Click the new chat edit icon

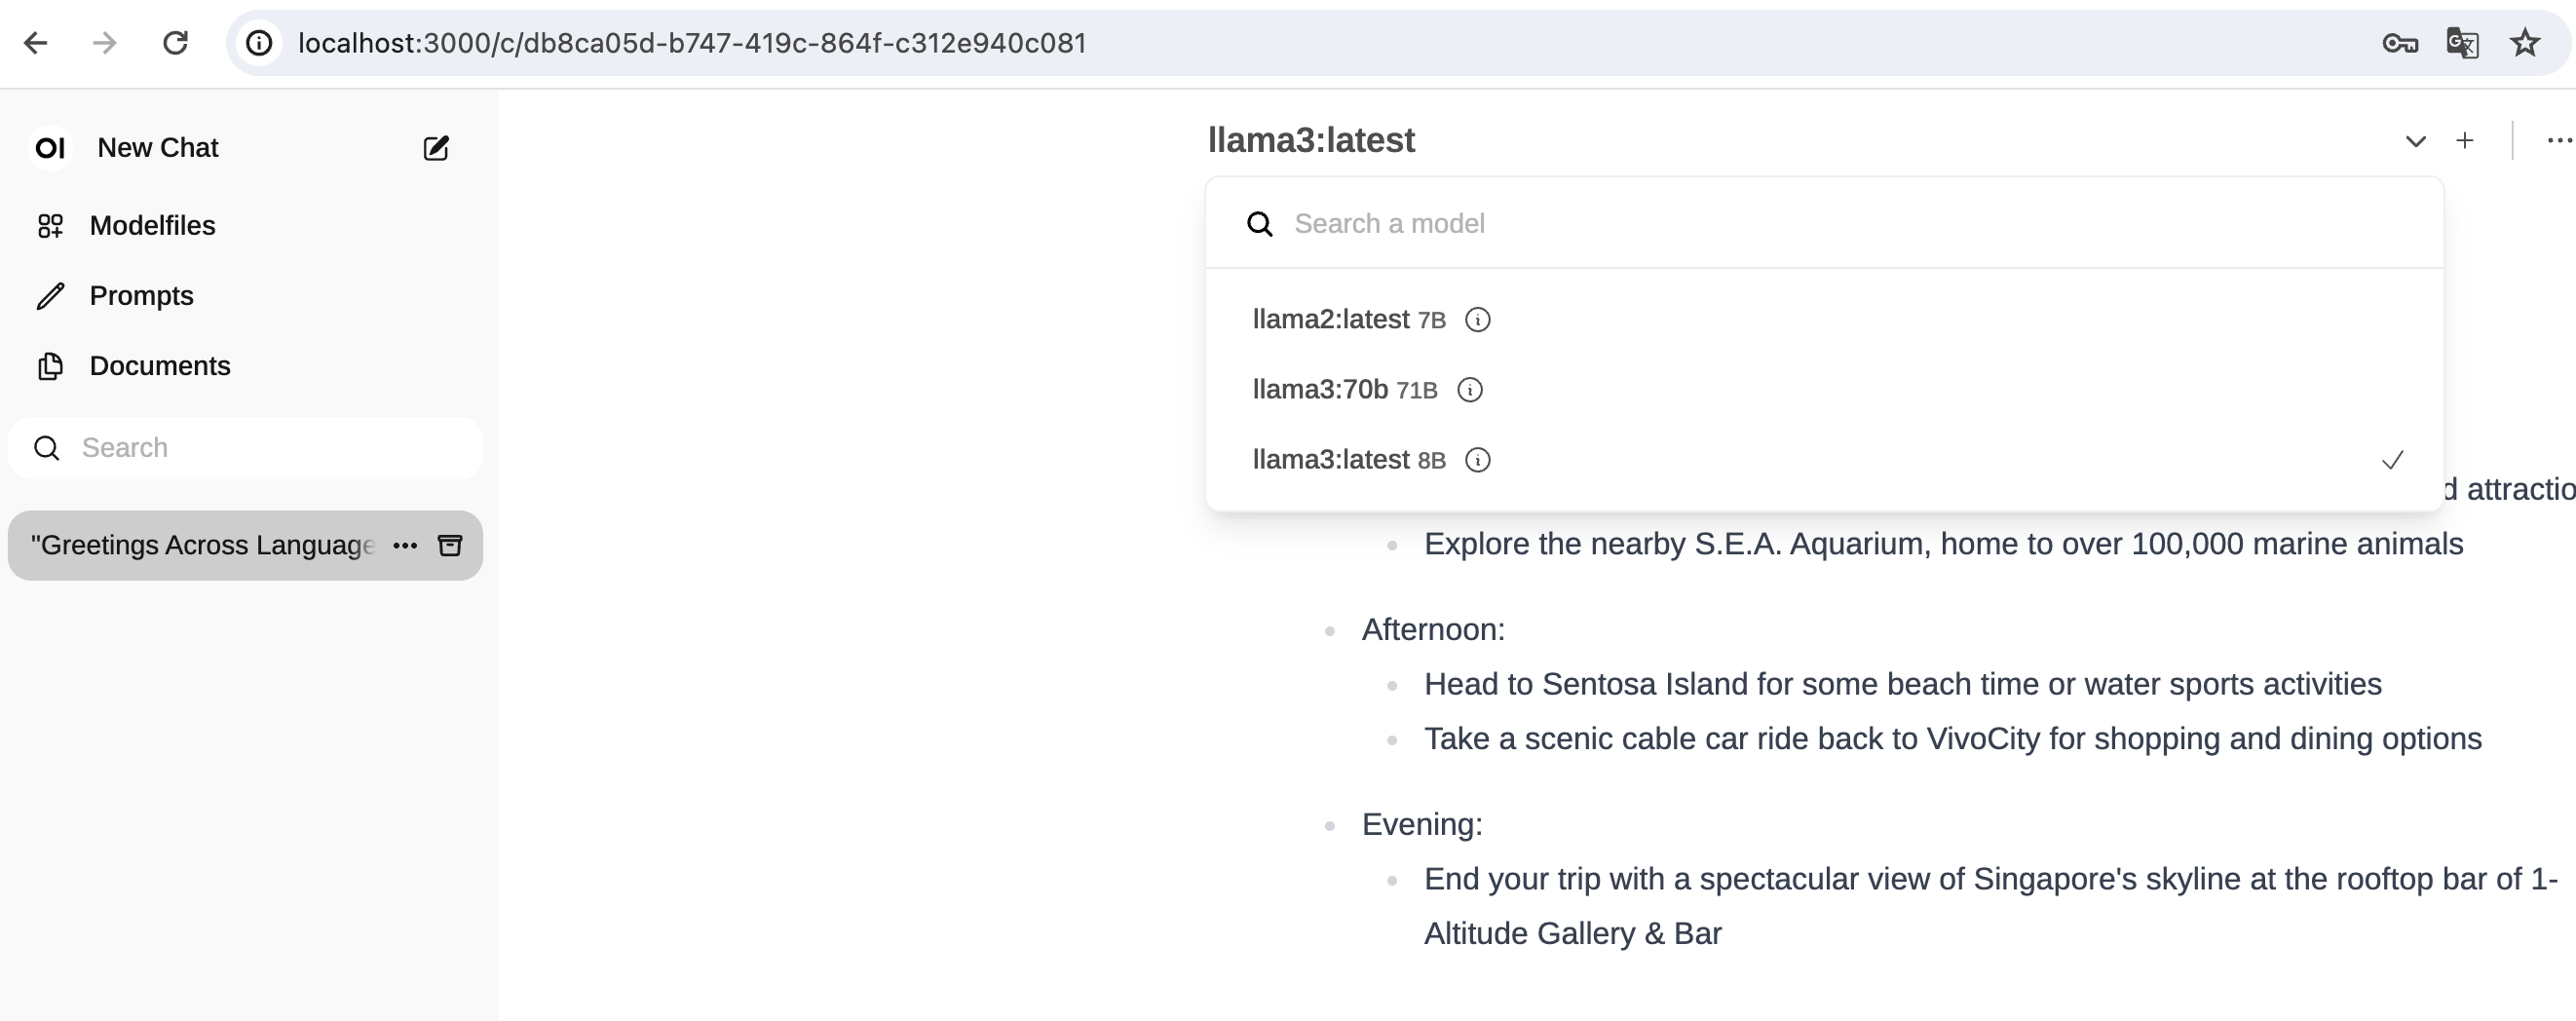(x=436, y=148)
